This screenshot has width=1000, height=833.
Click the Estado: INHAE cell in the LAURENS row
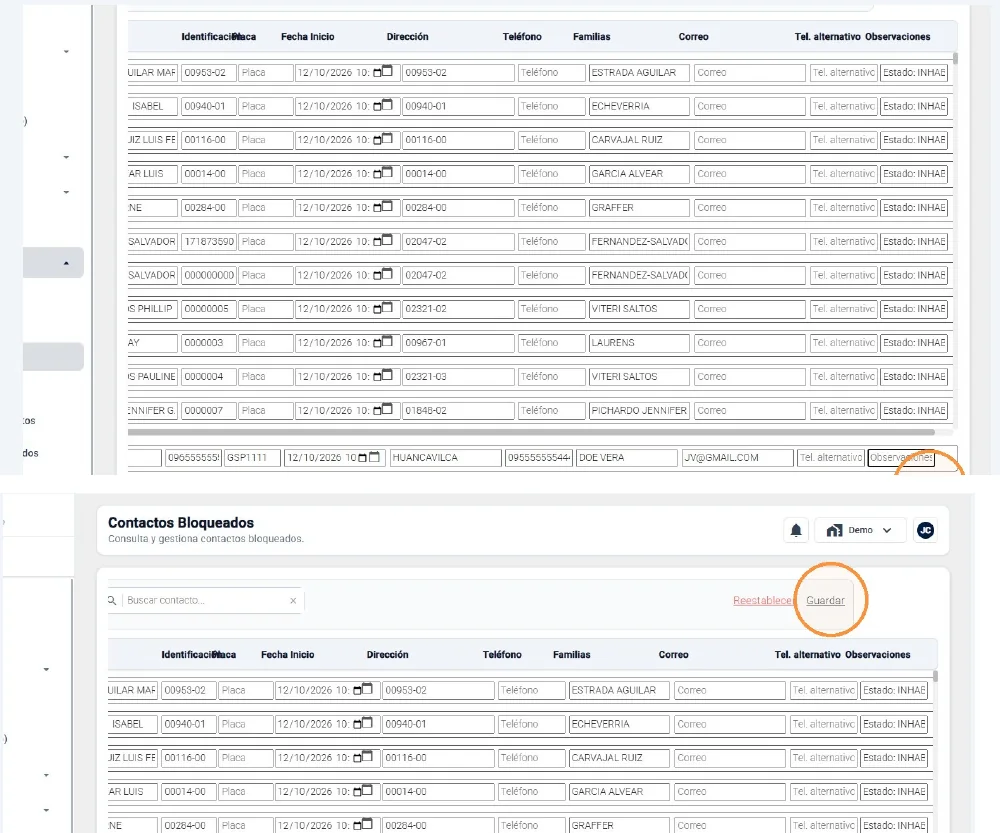[914, 343]
